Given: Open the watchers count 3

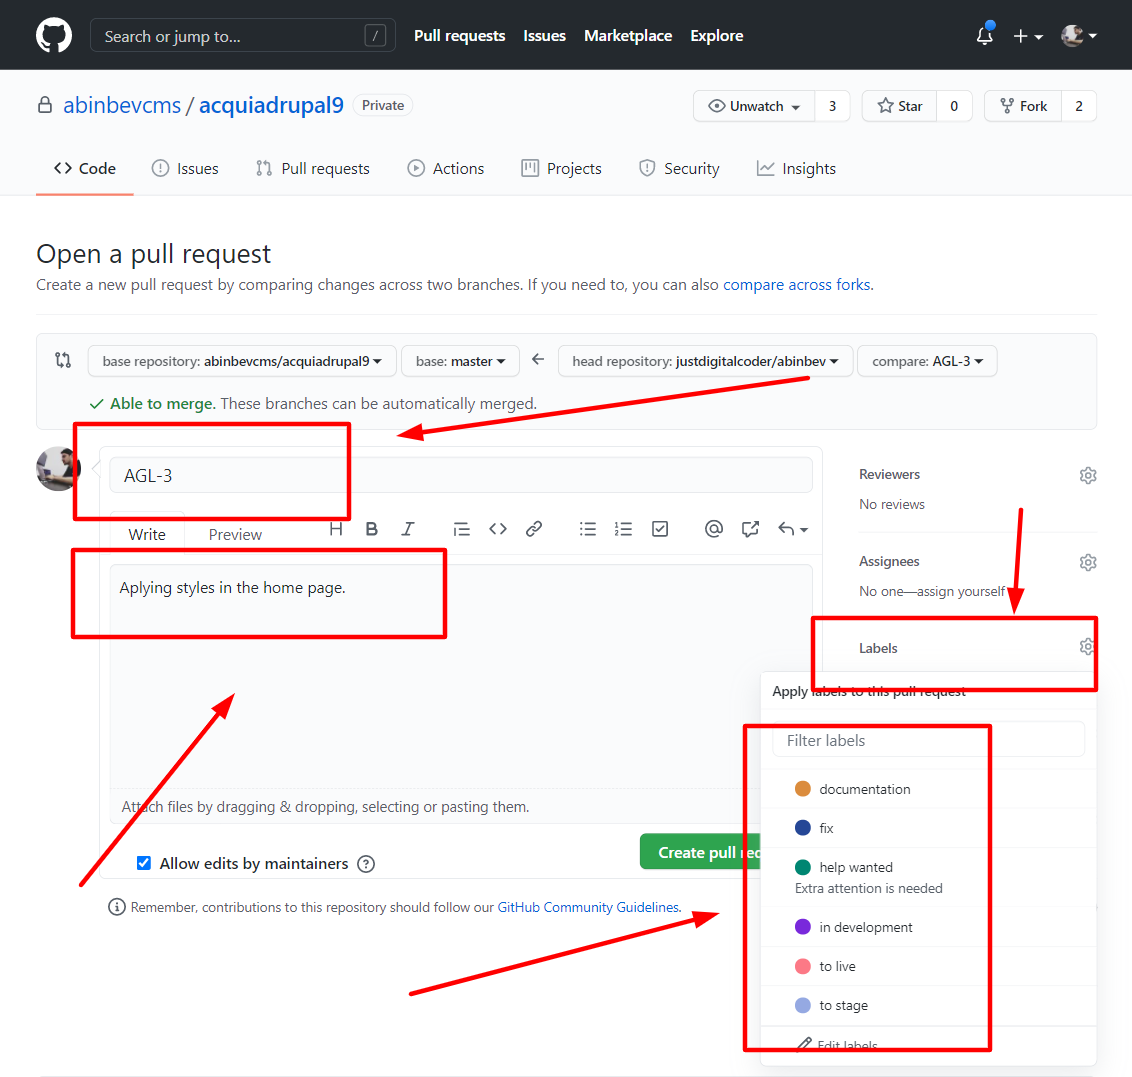Looking at the screenshot, I should tap(832, 106).
